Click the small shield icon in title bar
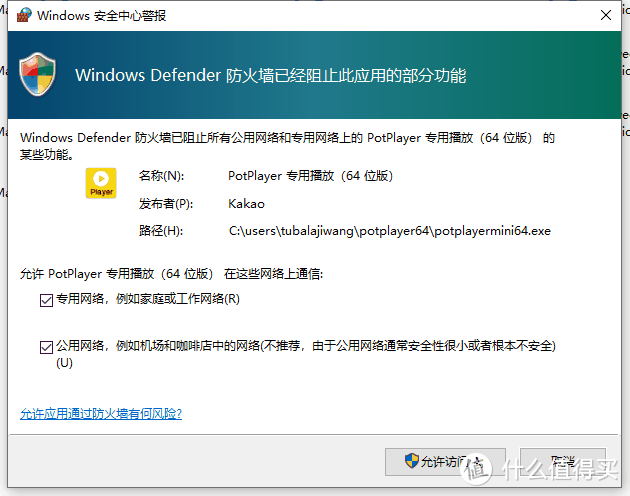This screenshot has width=630, height=496. (x=20, y=15)
